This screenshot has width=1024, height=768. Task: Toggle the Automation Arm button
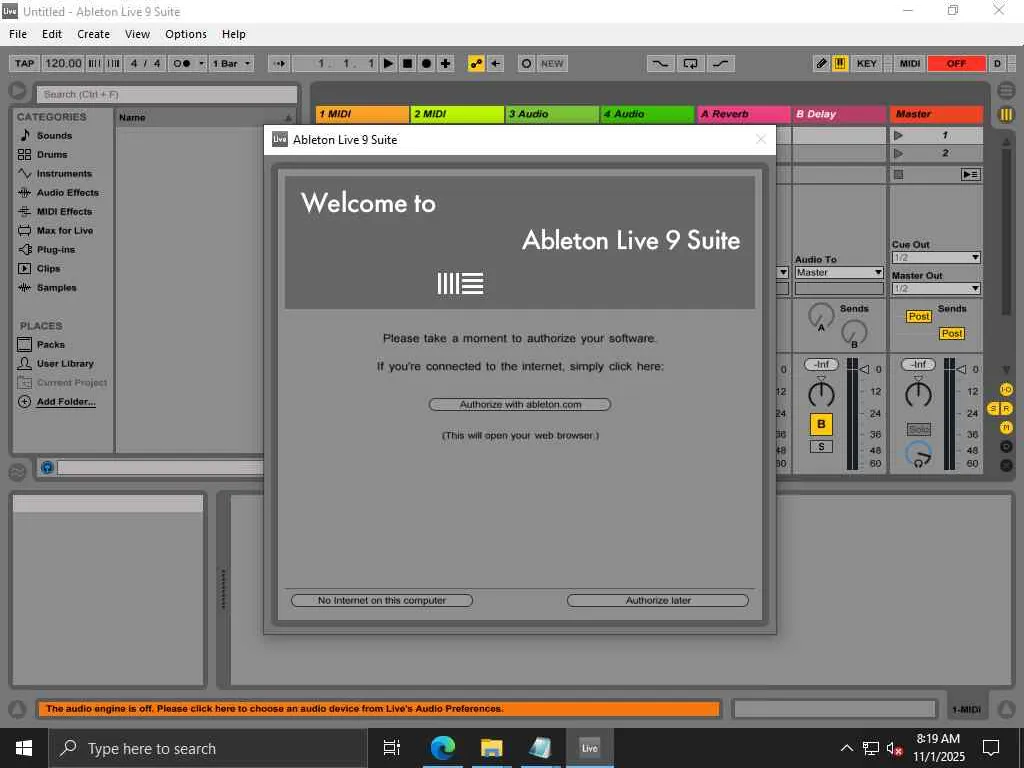pos(476,63)
